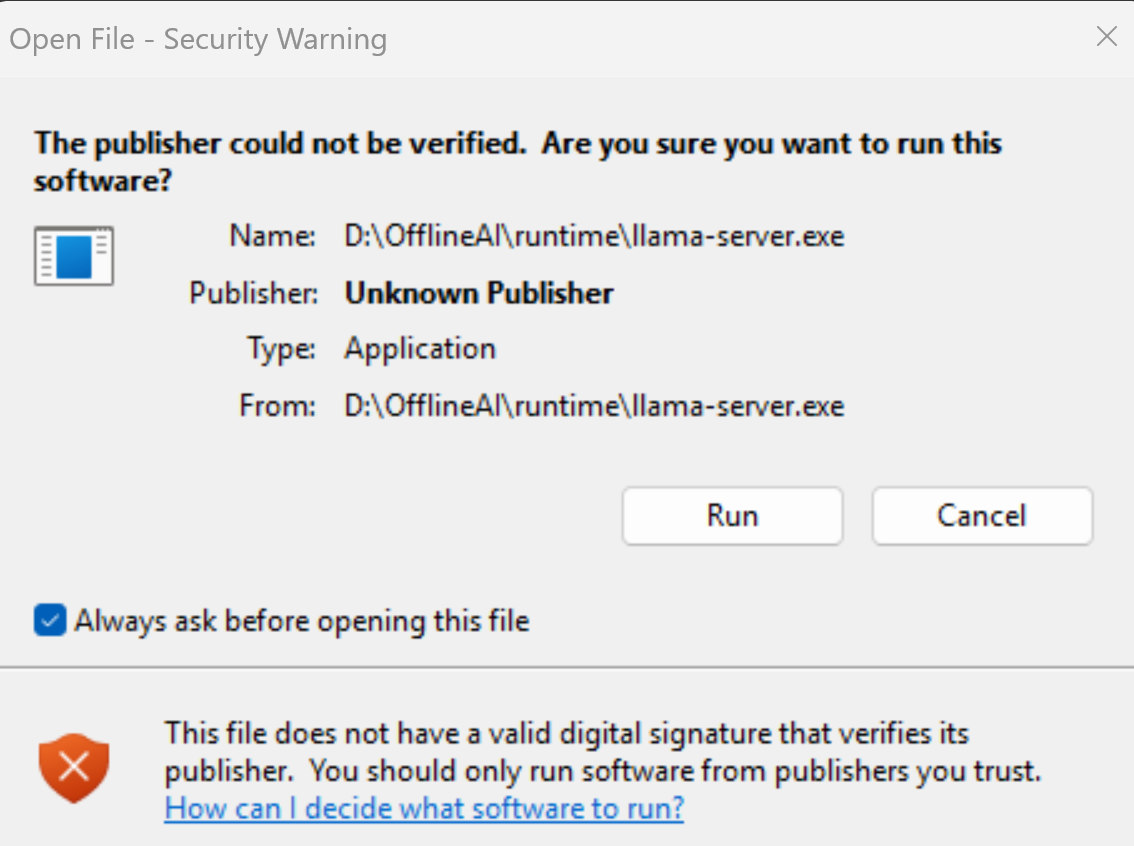Click the Publisher: field label

(253, 293)
